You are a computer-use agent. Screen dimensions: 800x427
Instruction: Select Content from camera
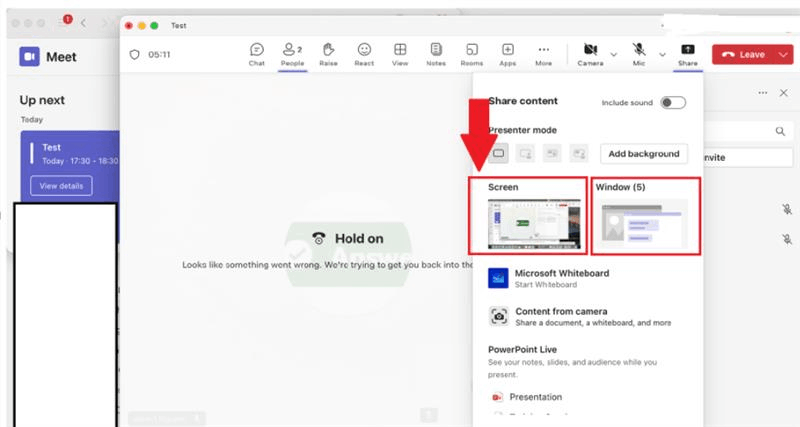(579, 316)
